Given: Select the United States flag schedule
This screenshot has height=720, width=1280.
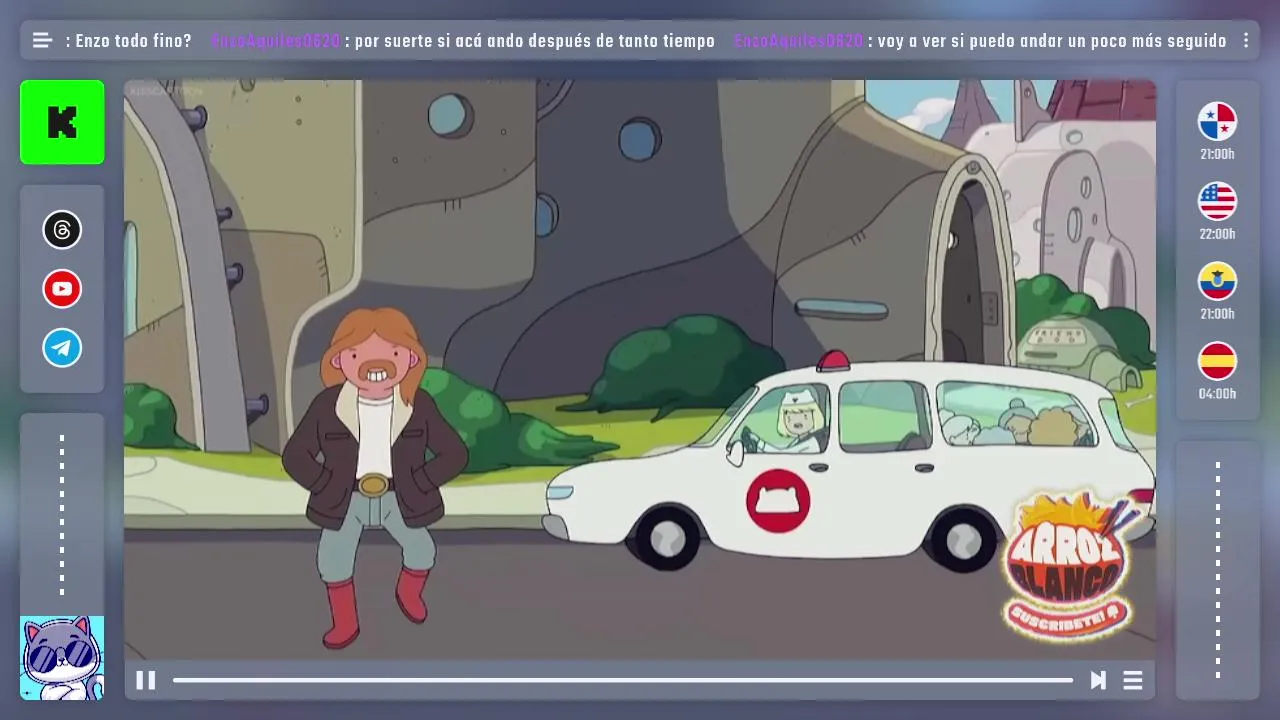Looking at the screenshot, I should click(x=1217, y=201).
